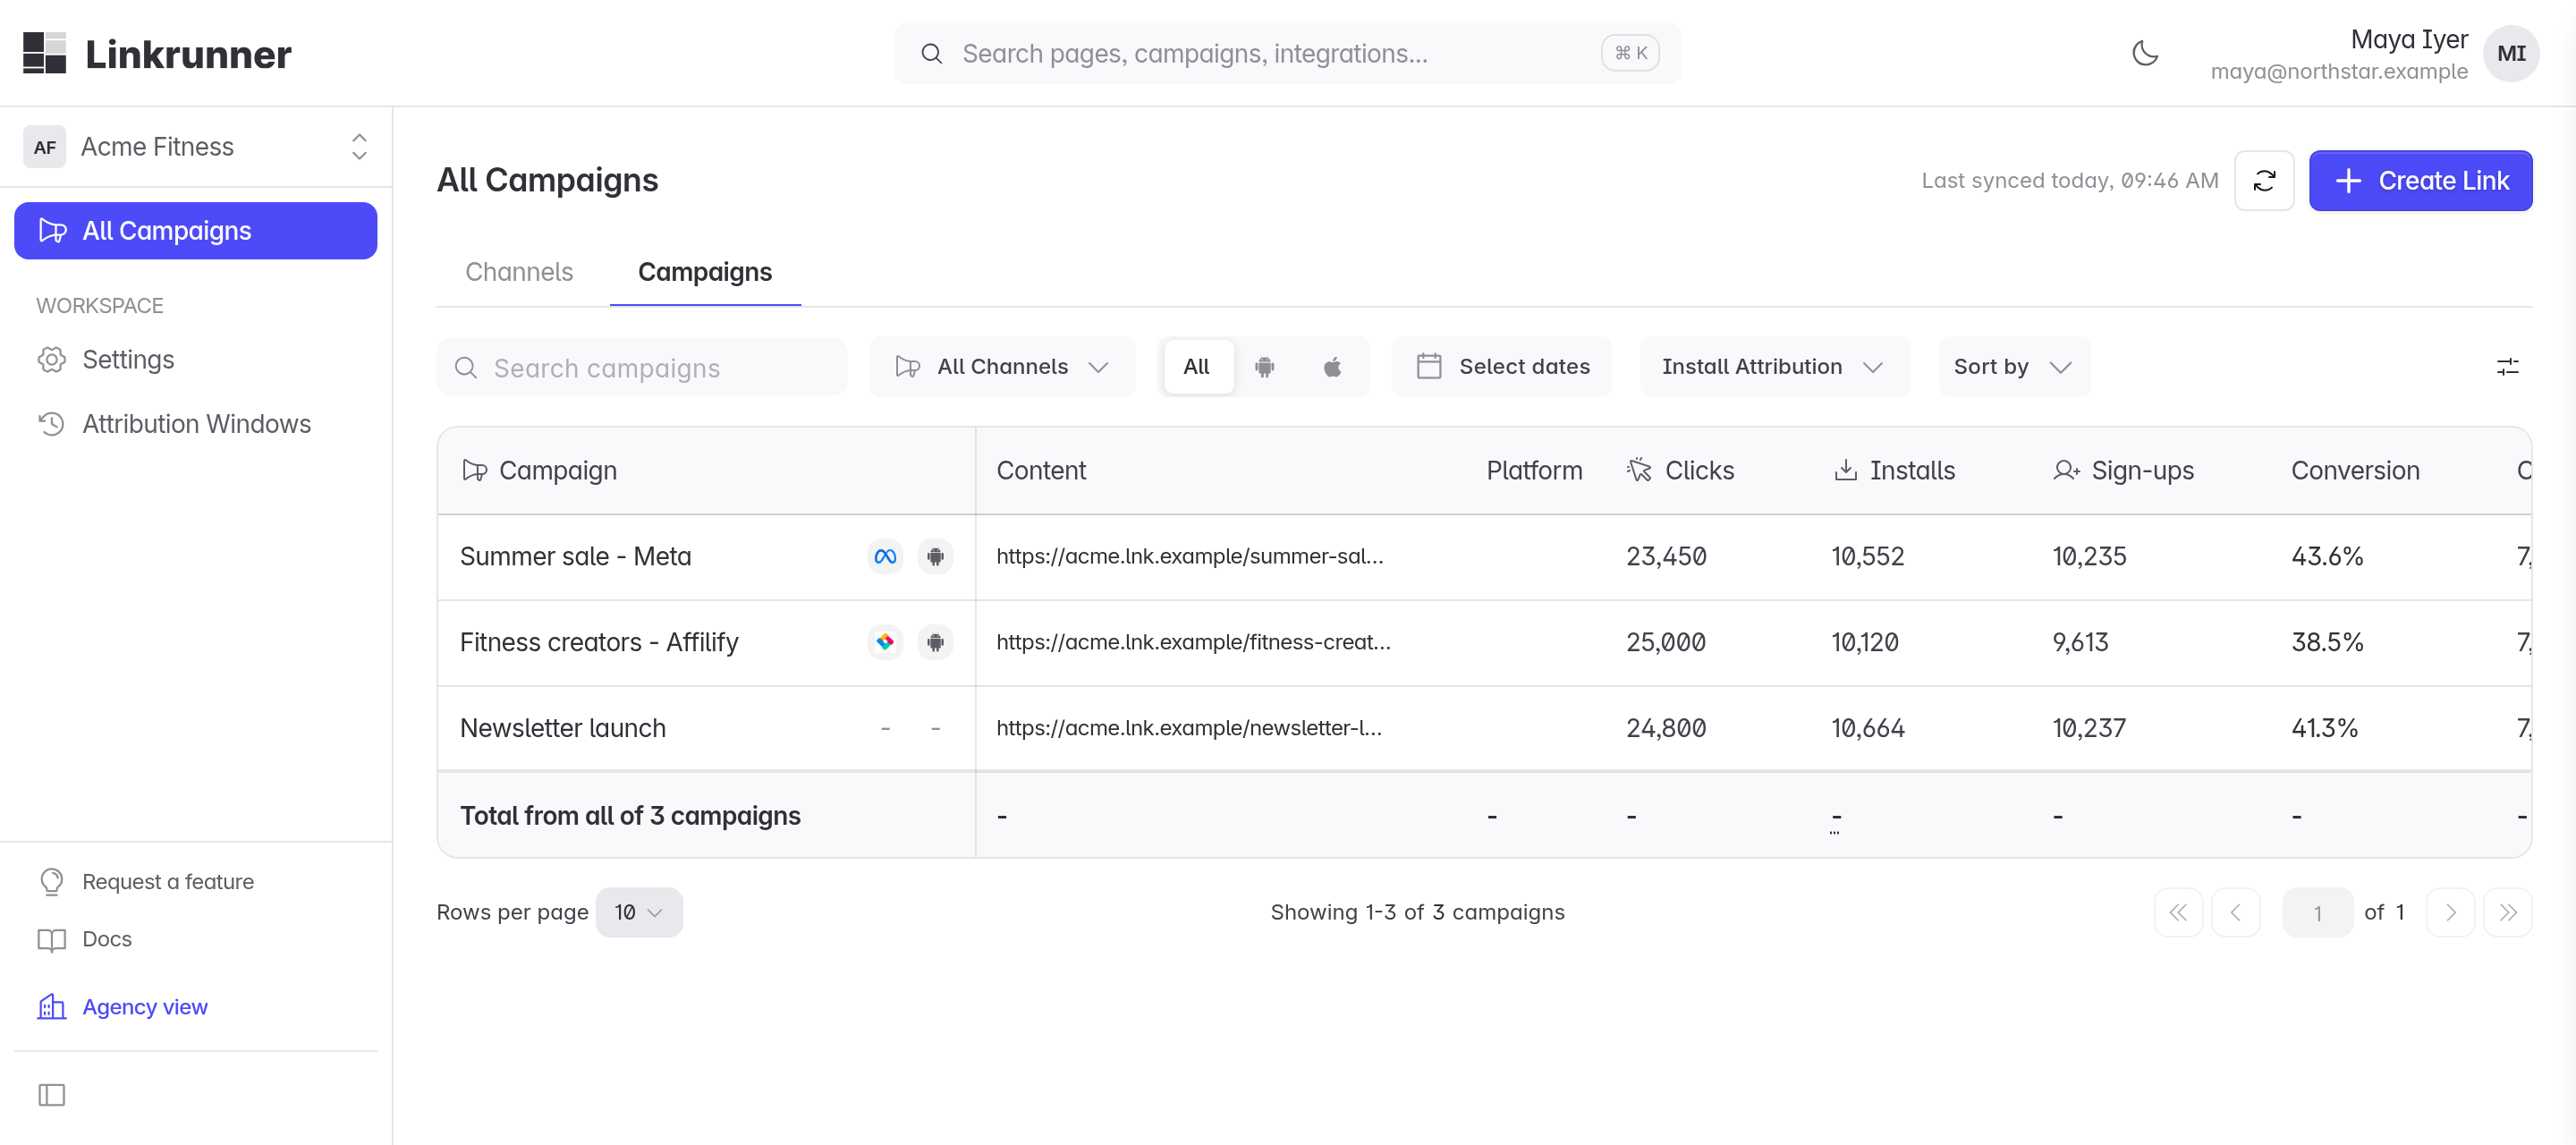
Task: Click the page number input box
Action: click(2317, 912)
